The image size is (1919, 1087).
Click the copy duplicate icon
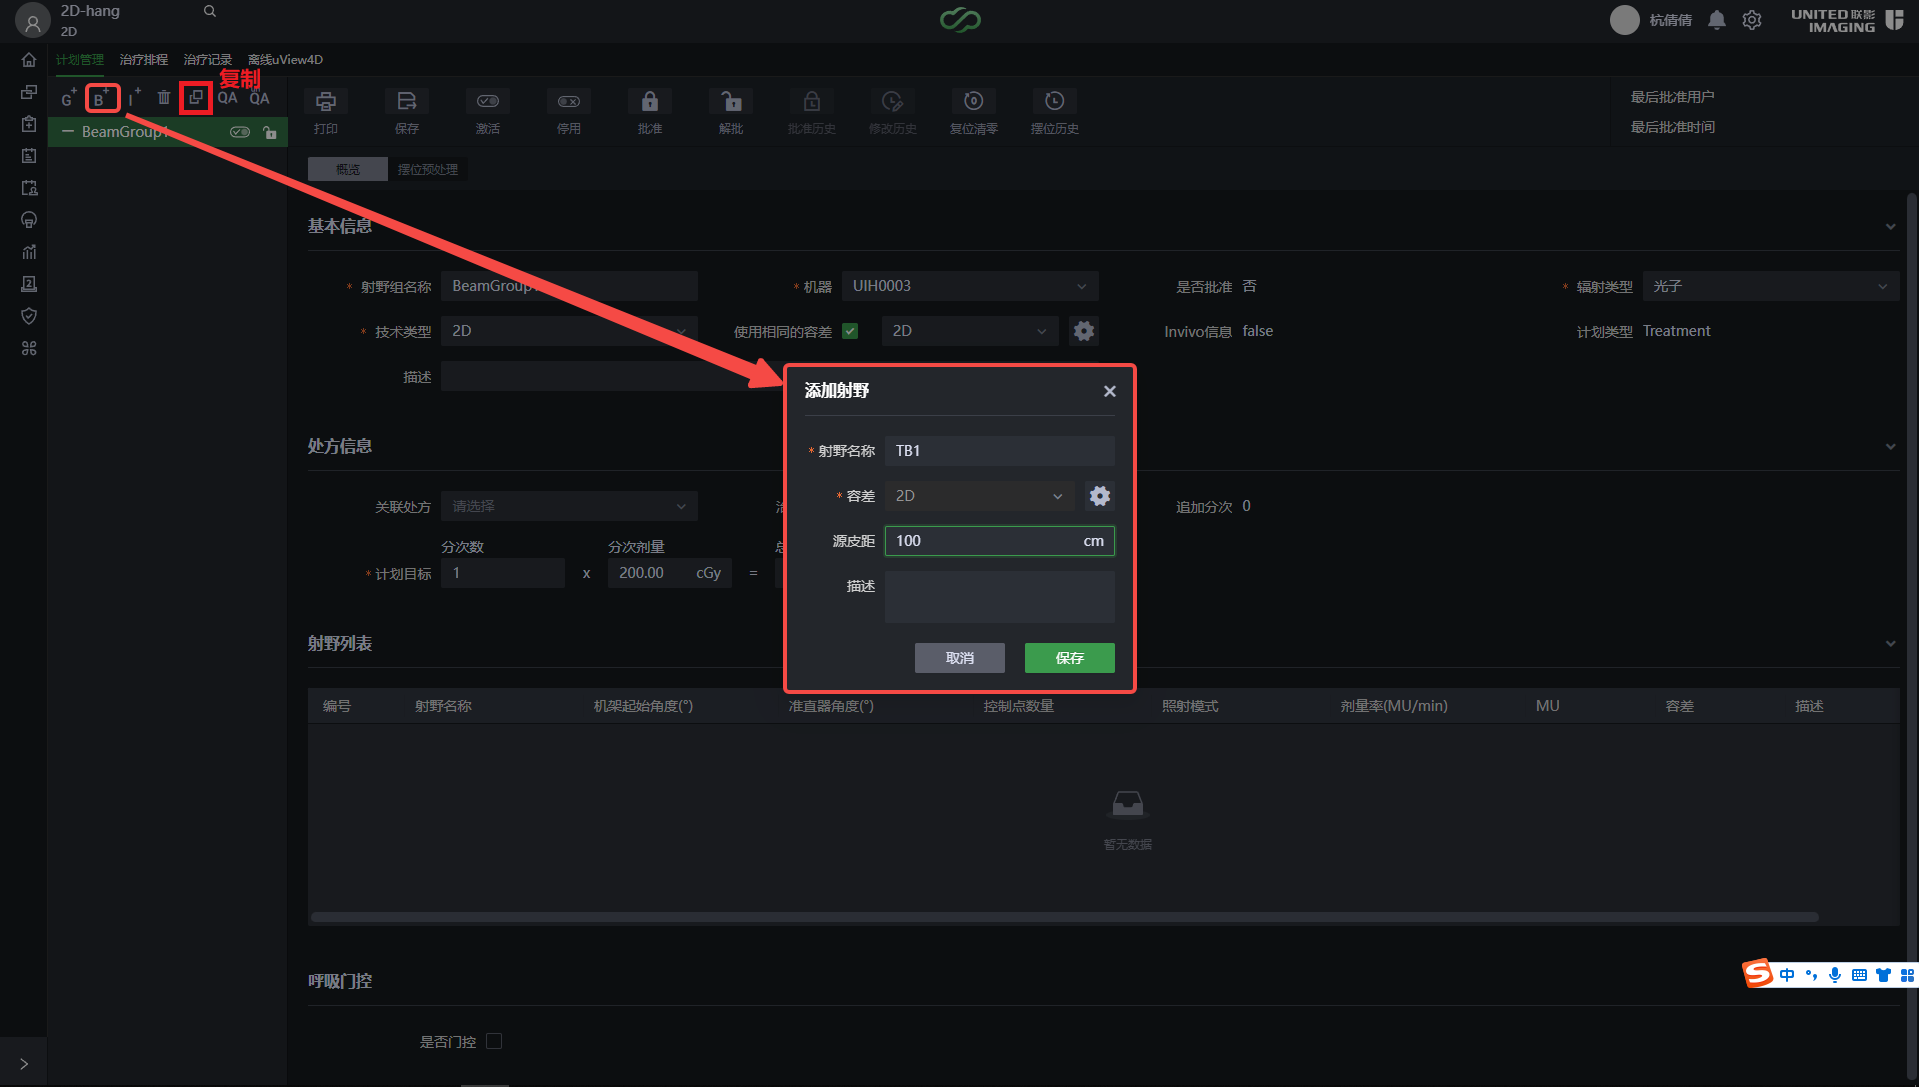coord(196,98)
